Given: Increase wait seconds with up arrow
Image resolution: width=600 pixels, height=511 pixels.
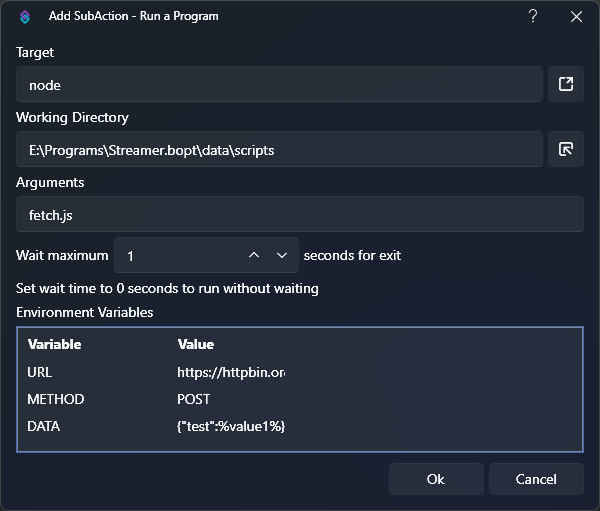Looking at the screenshot, I should (x=254, y=255).
